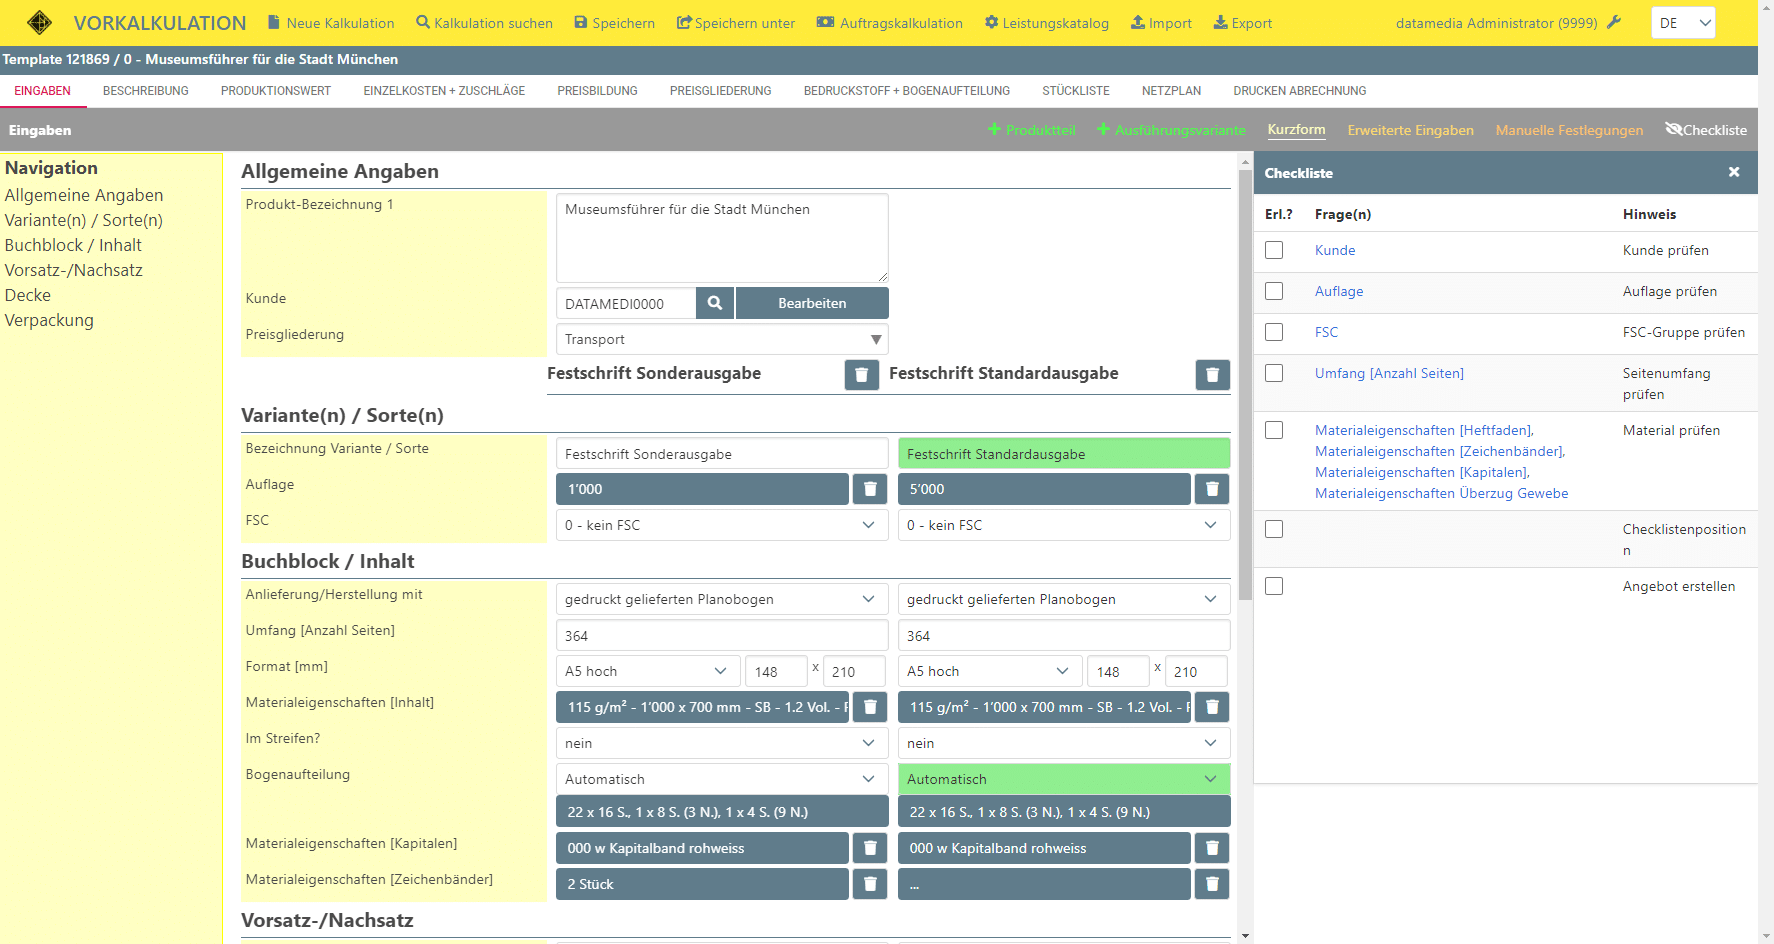The image size is (1774, 944).
Task: Open the Stückliste tab
Action: 1075,91
